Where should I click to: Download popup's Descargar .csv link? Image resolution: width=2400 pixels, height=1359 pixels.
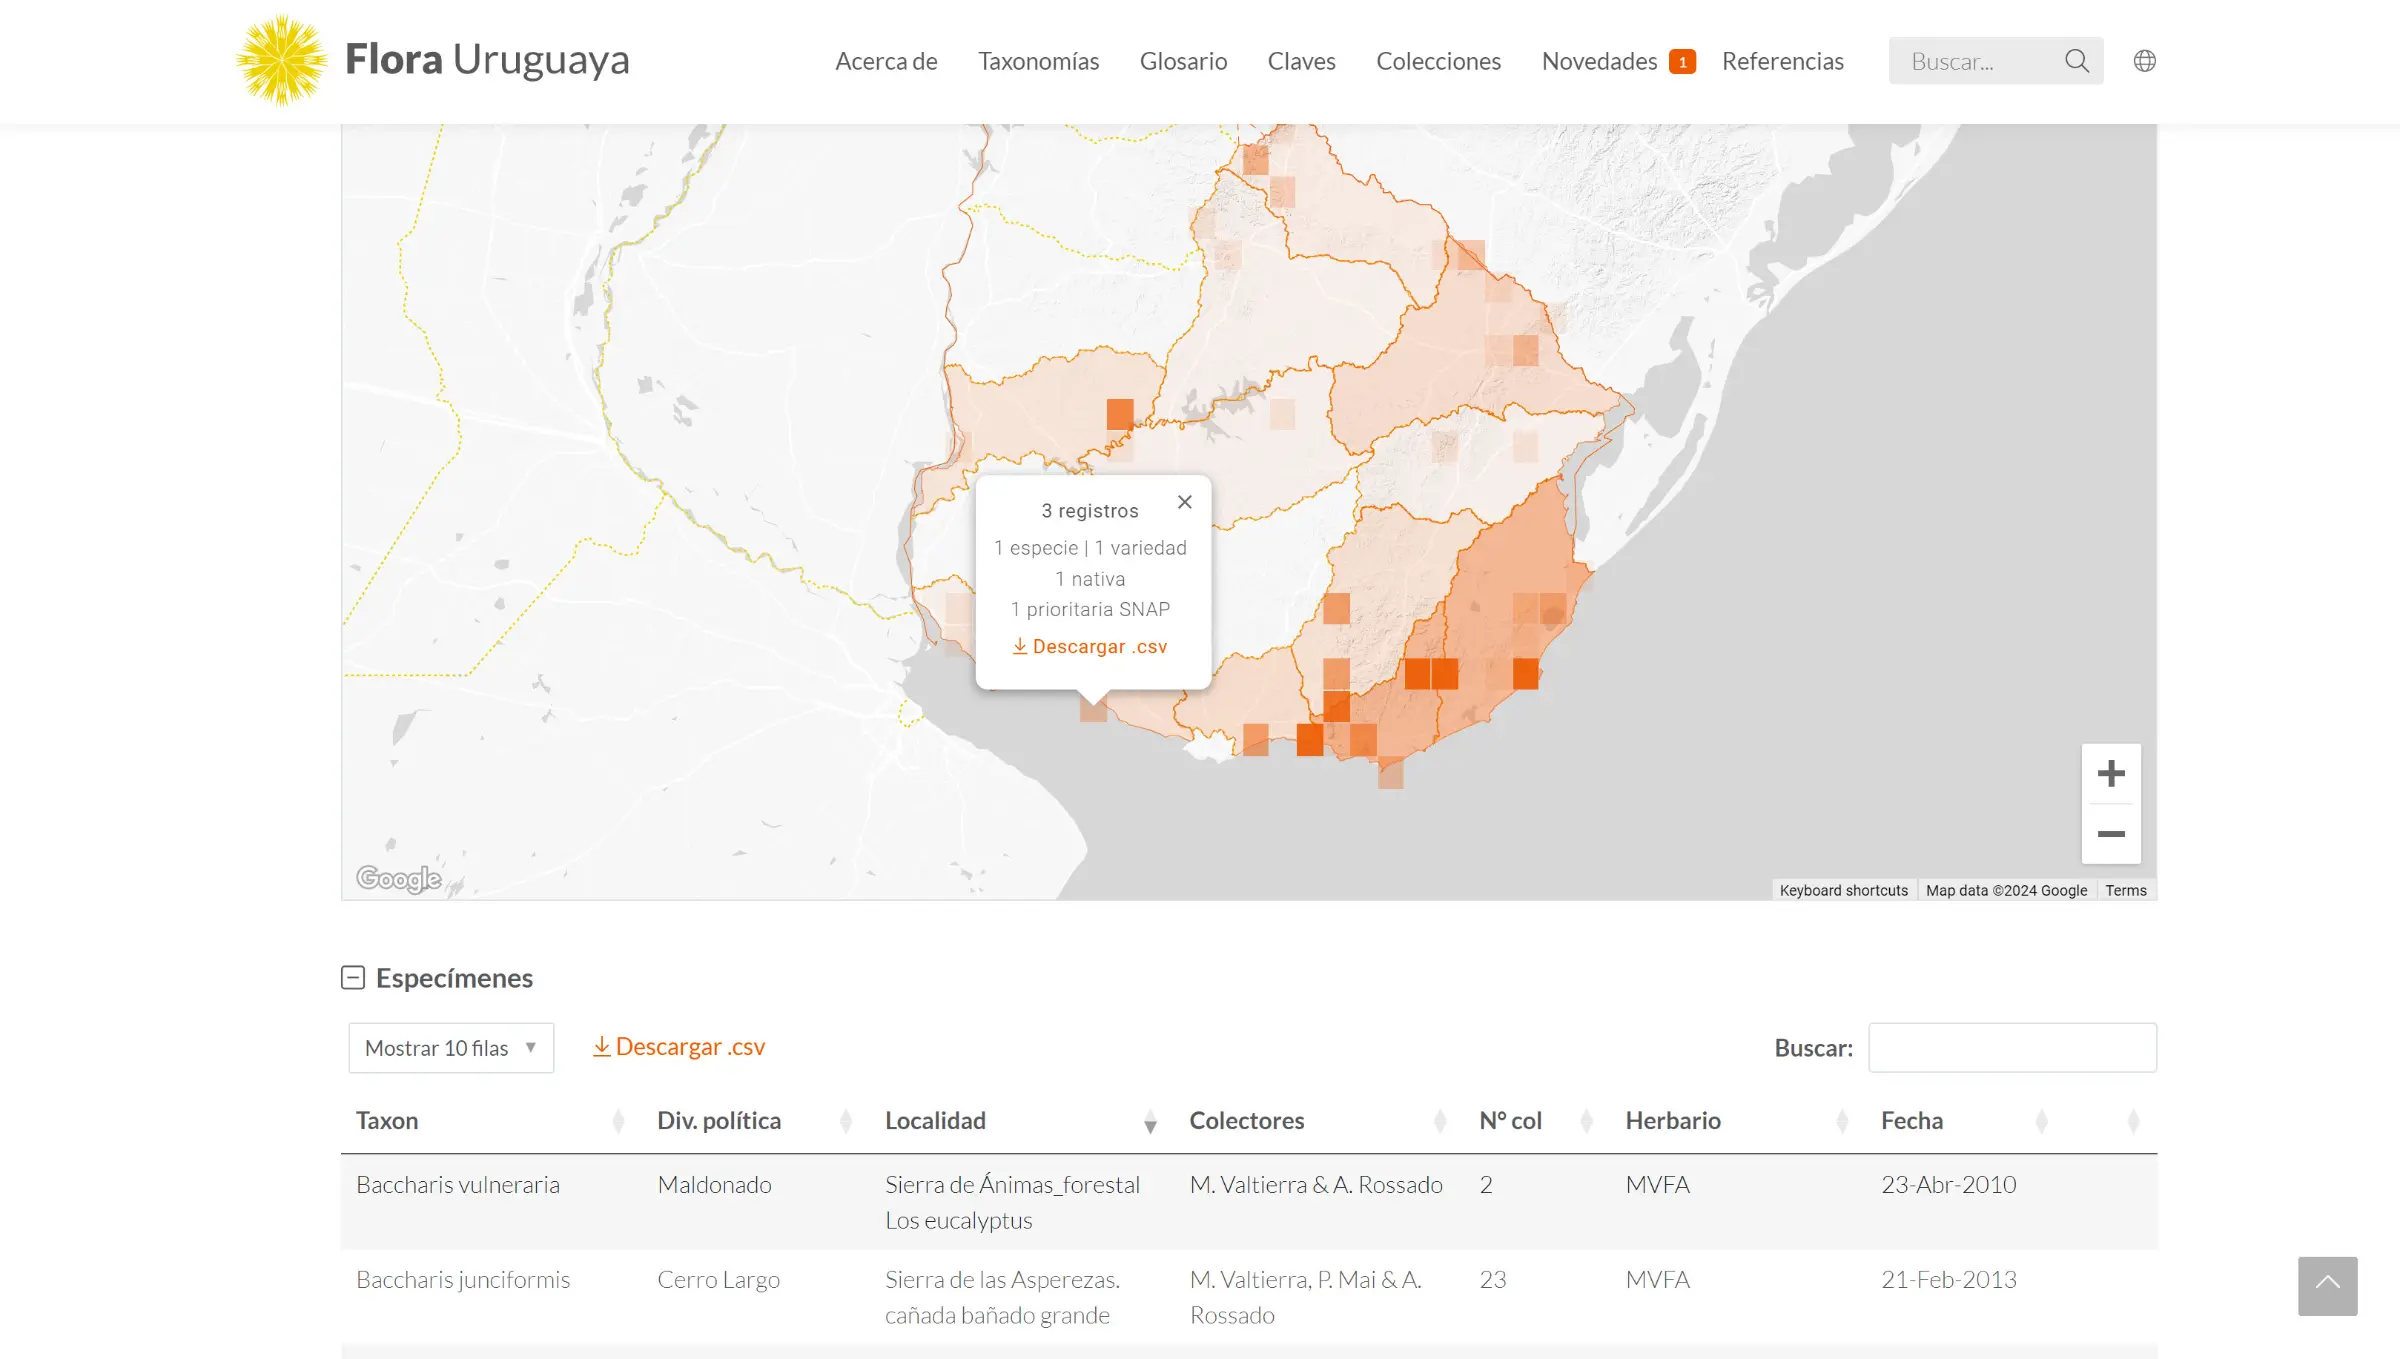1089,646
